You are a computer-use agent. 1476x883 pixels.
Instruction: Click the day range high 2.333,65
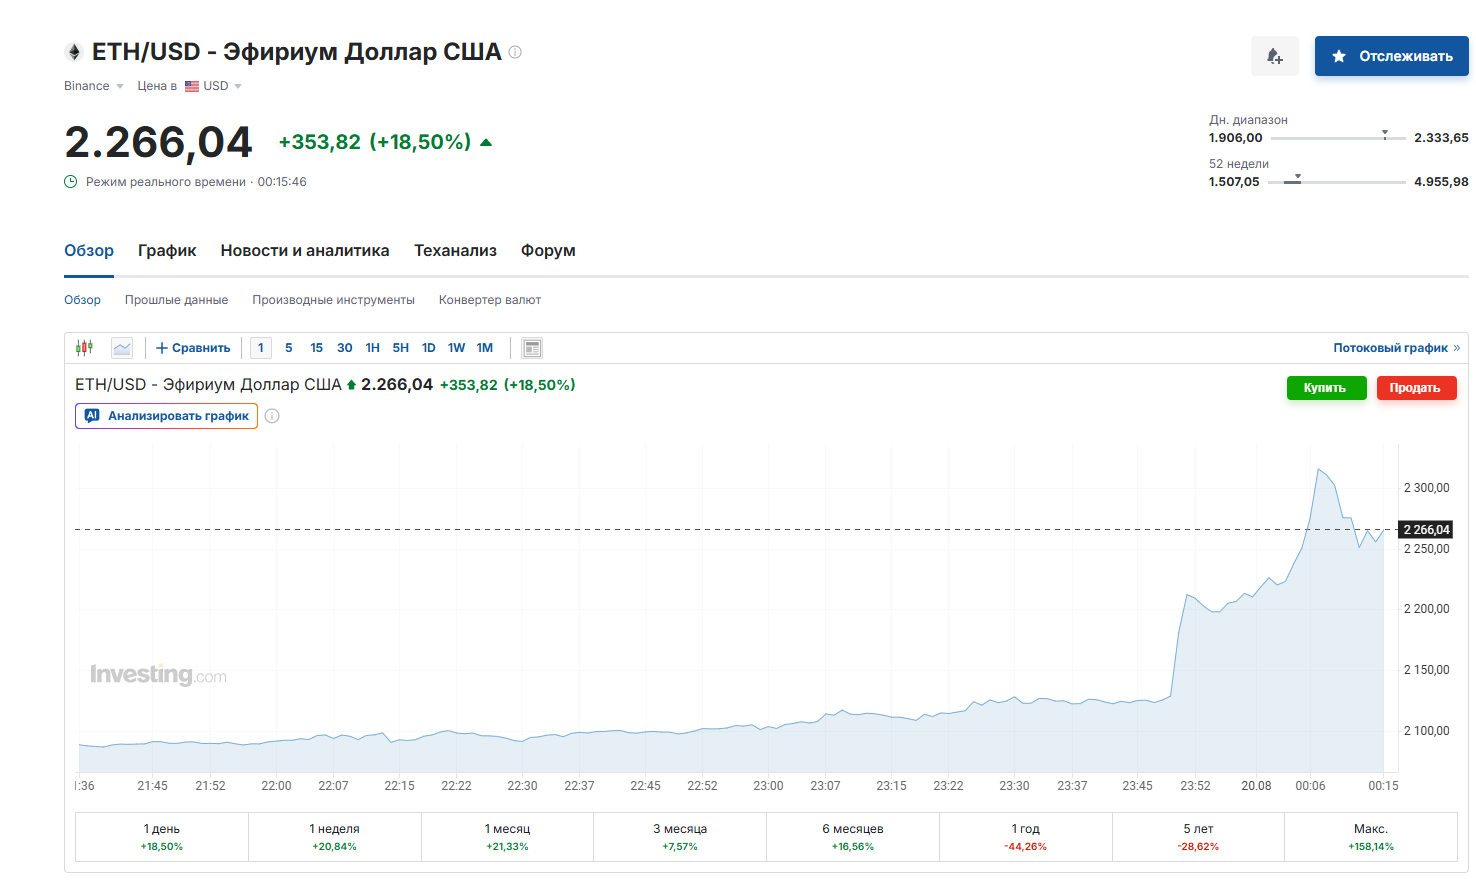coord(1441,138)
